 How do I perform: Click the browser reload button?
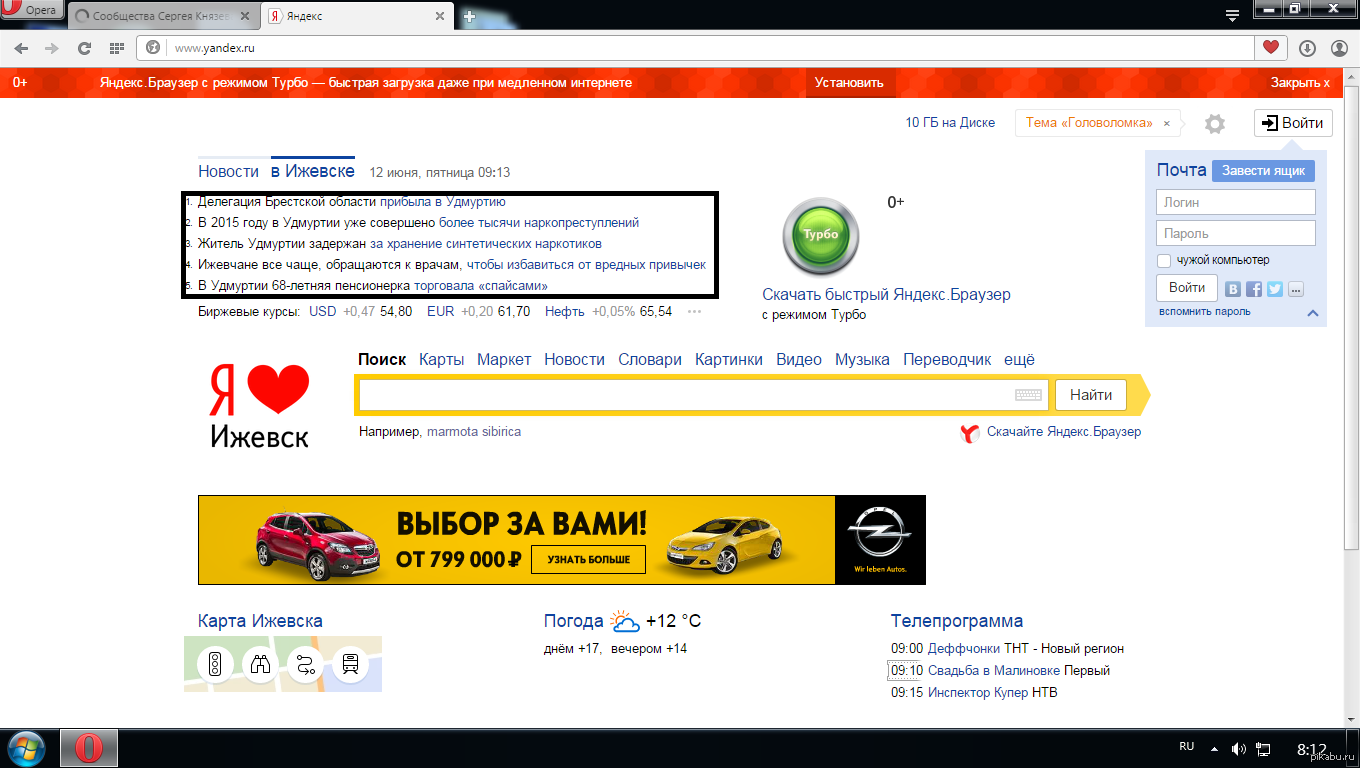(x=85, y=48)
